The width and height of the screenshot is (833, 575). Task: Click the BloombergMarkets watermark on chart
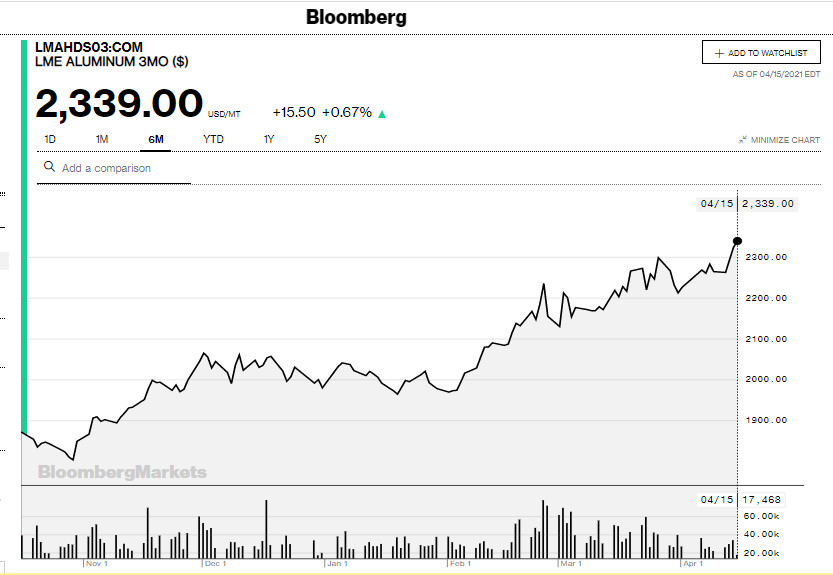[x=122, y=472]
